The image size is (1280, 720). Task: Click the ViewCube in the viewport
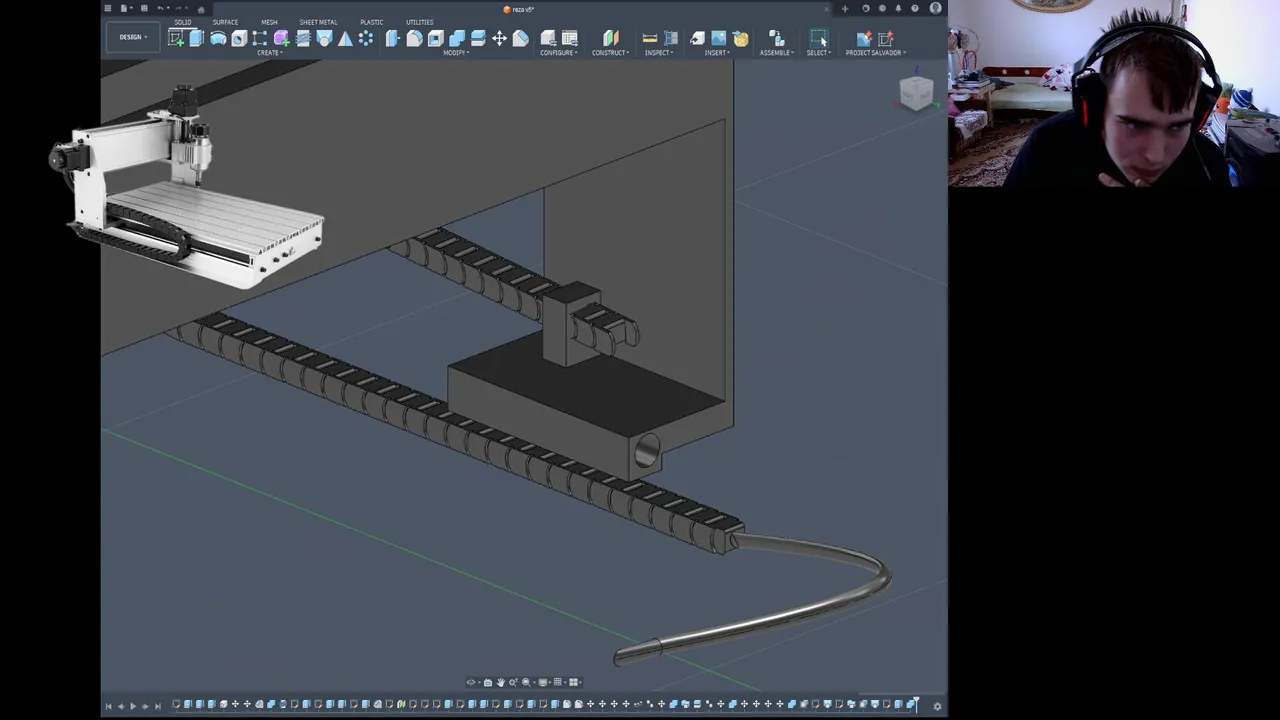coord(916,93)
